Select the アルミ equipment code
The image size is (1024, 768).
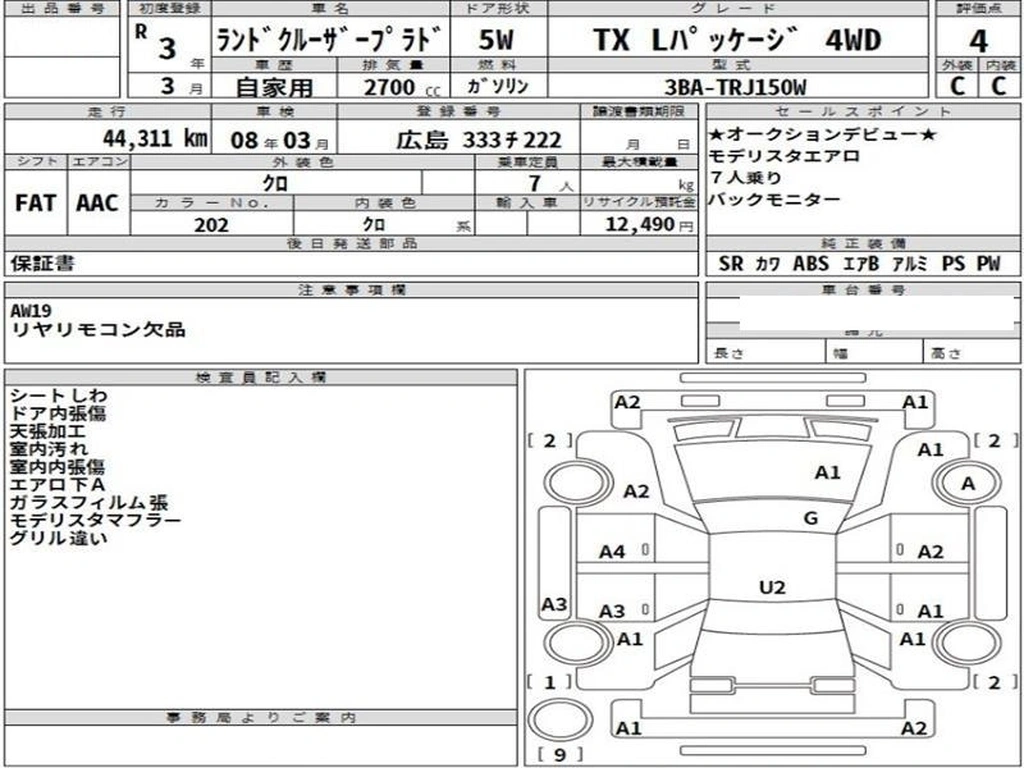910,264
